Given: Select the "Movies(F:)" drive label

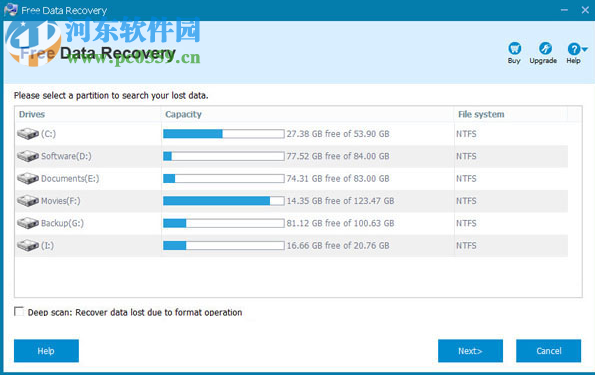Looking at the screenshot, I should point(61,201).
